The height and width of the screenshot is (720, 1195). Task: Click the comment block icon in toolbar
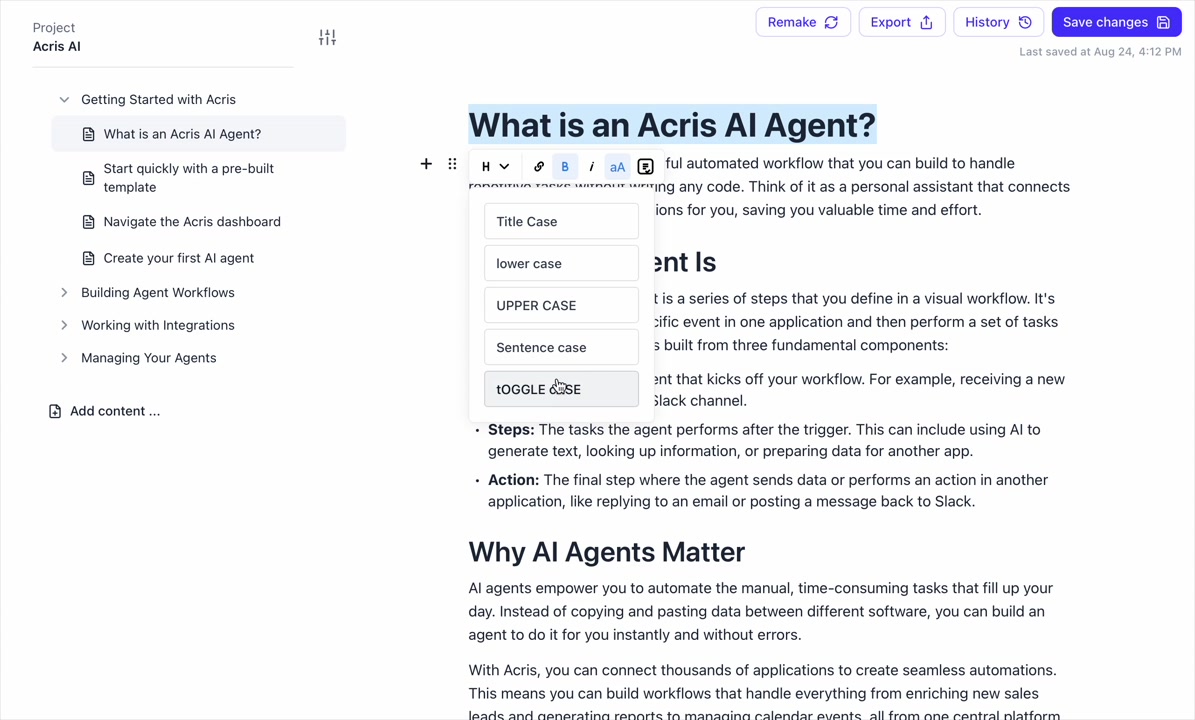coord(646,167)
